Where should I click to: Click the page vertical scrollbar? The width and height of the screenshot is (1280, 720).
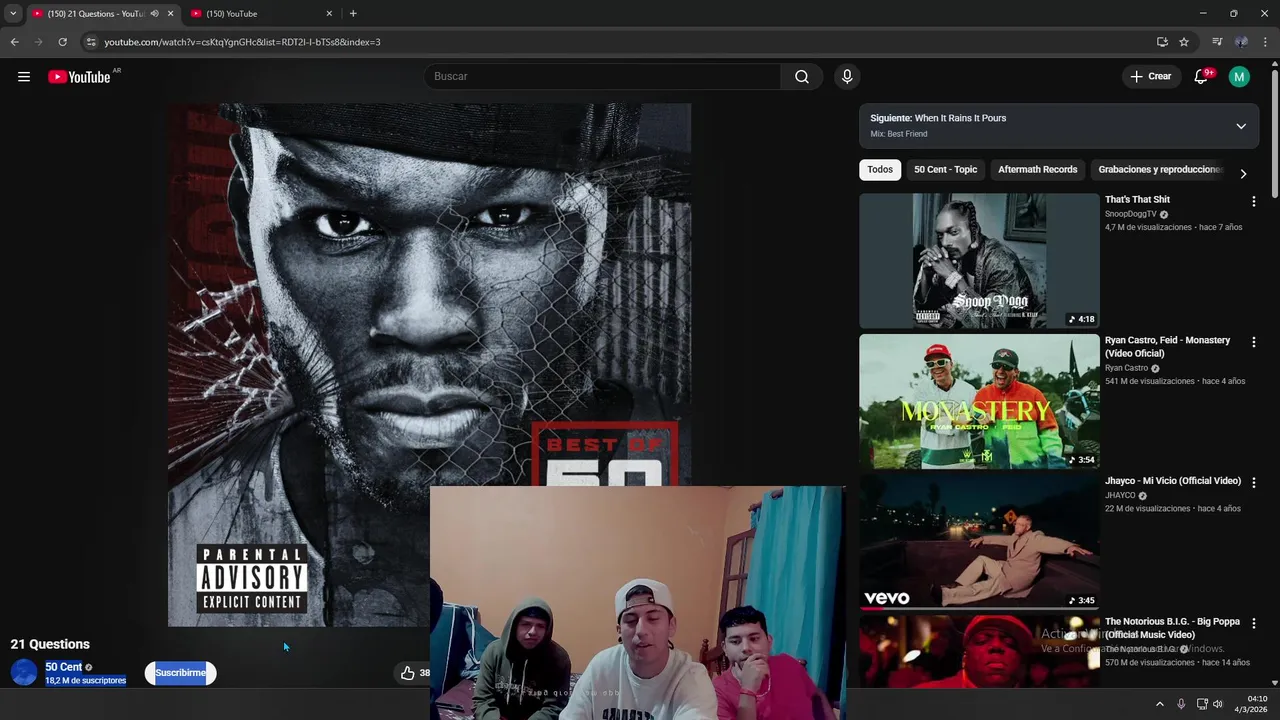click(1275, 135)
